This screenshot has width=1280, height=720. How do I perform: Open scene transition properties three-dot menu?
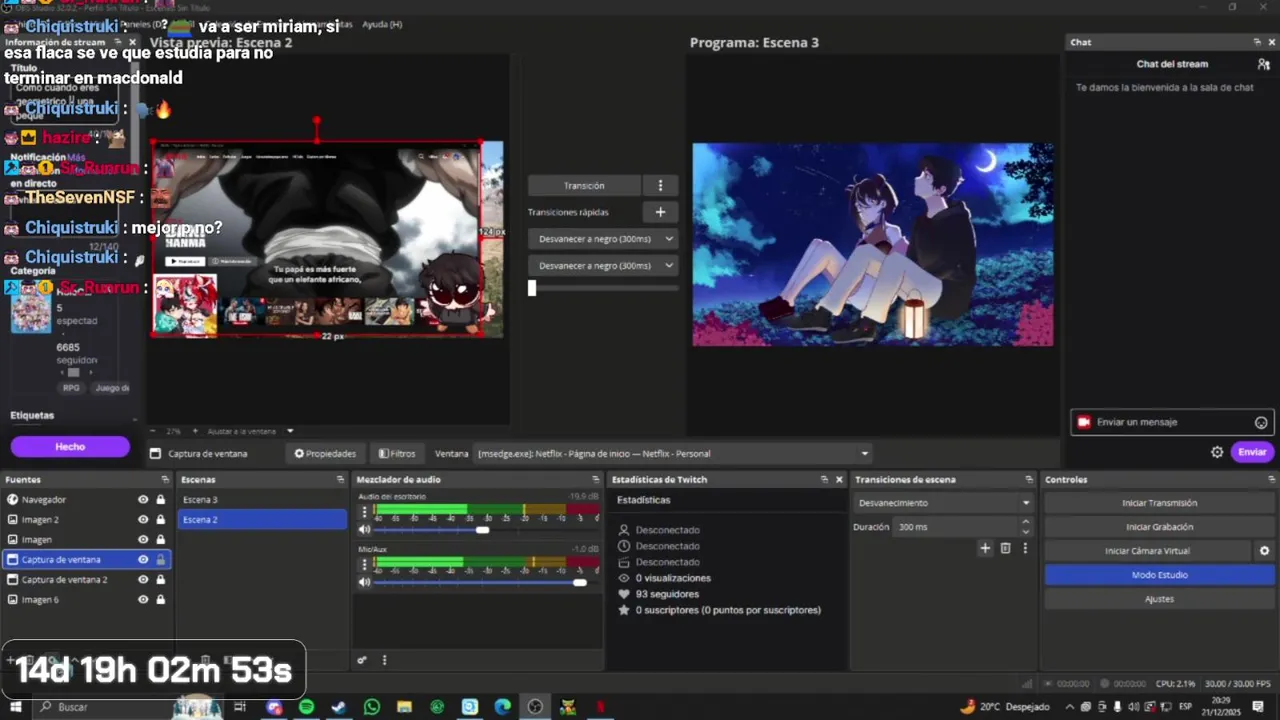tap(1025, 548)
